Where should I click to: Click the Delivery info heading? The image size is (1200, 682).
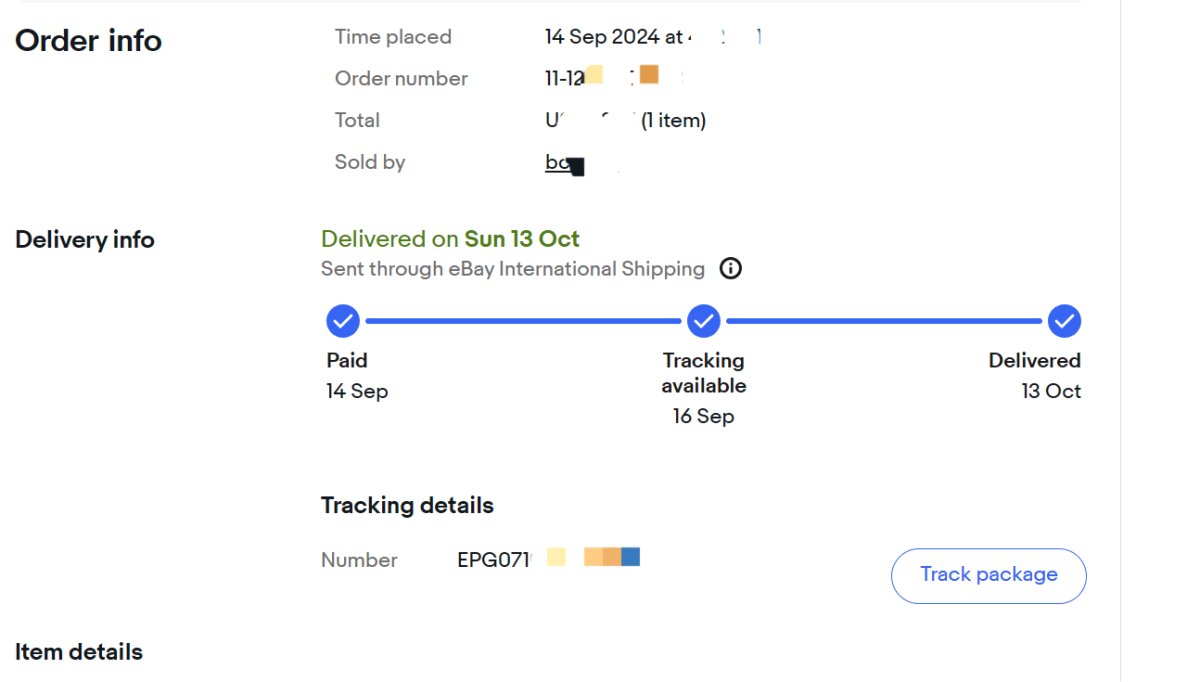pyautogui.click(x=85, y=240)
